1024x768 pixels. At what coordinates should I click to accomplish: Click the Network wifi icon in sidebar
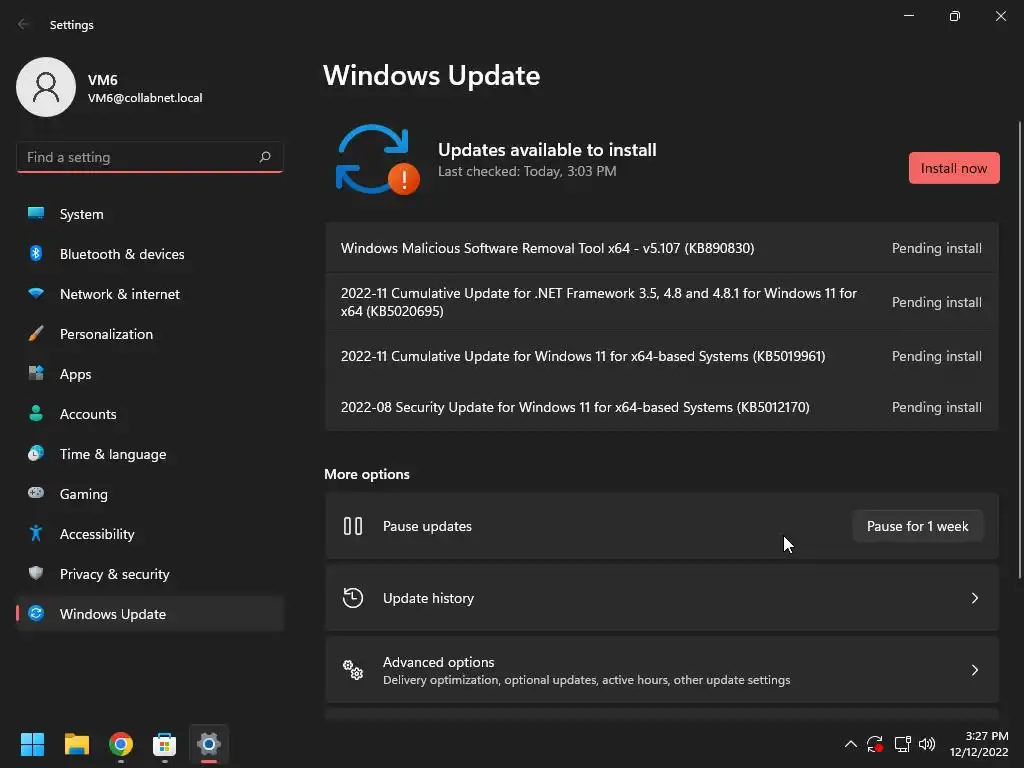pyautogui.click(x=36, y=293)
